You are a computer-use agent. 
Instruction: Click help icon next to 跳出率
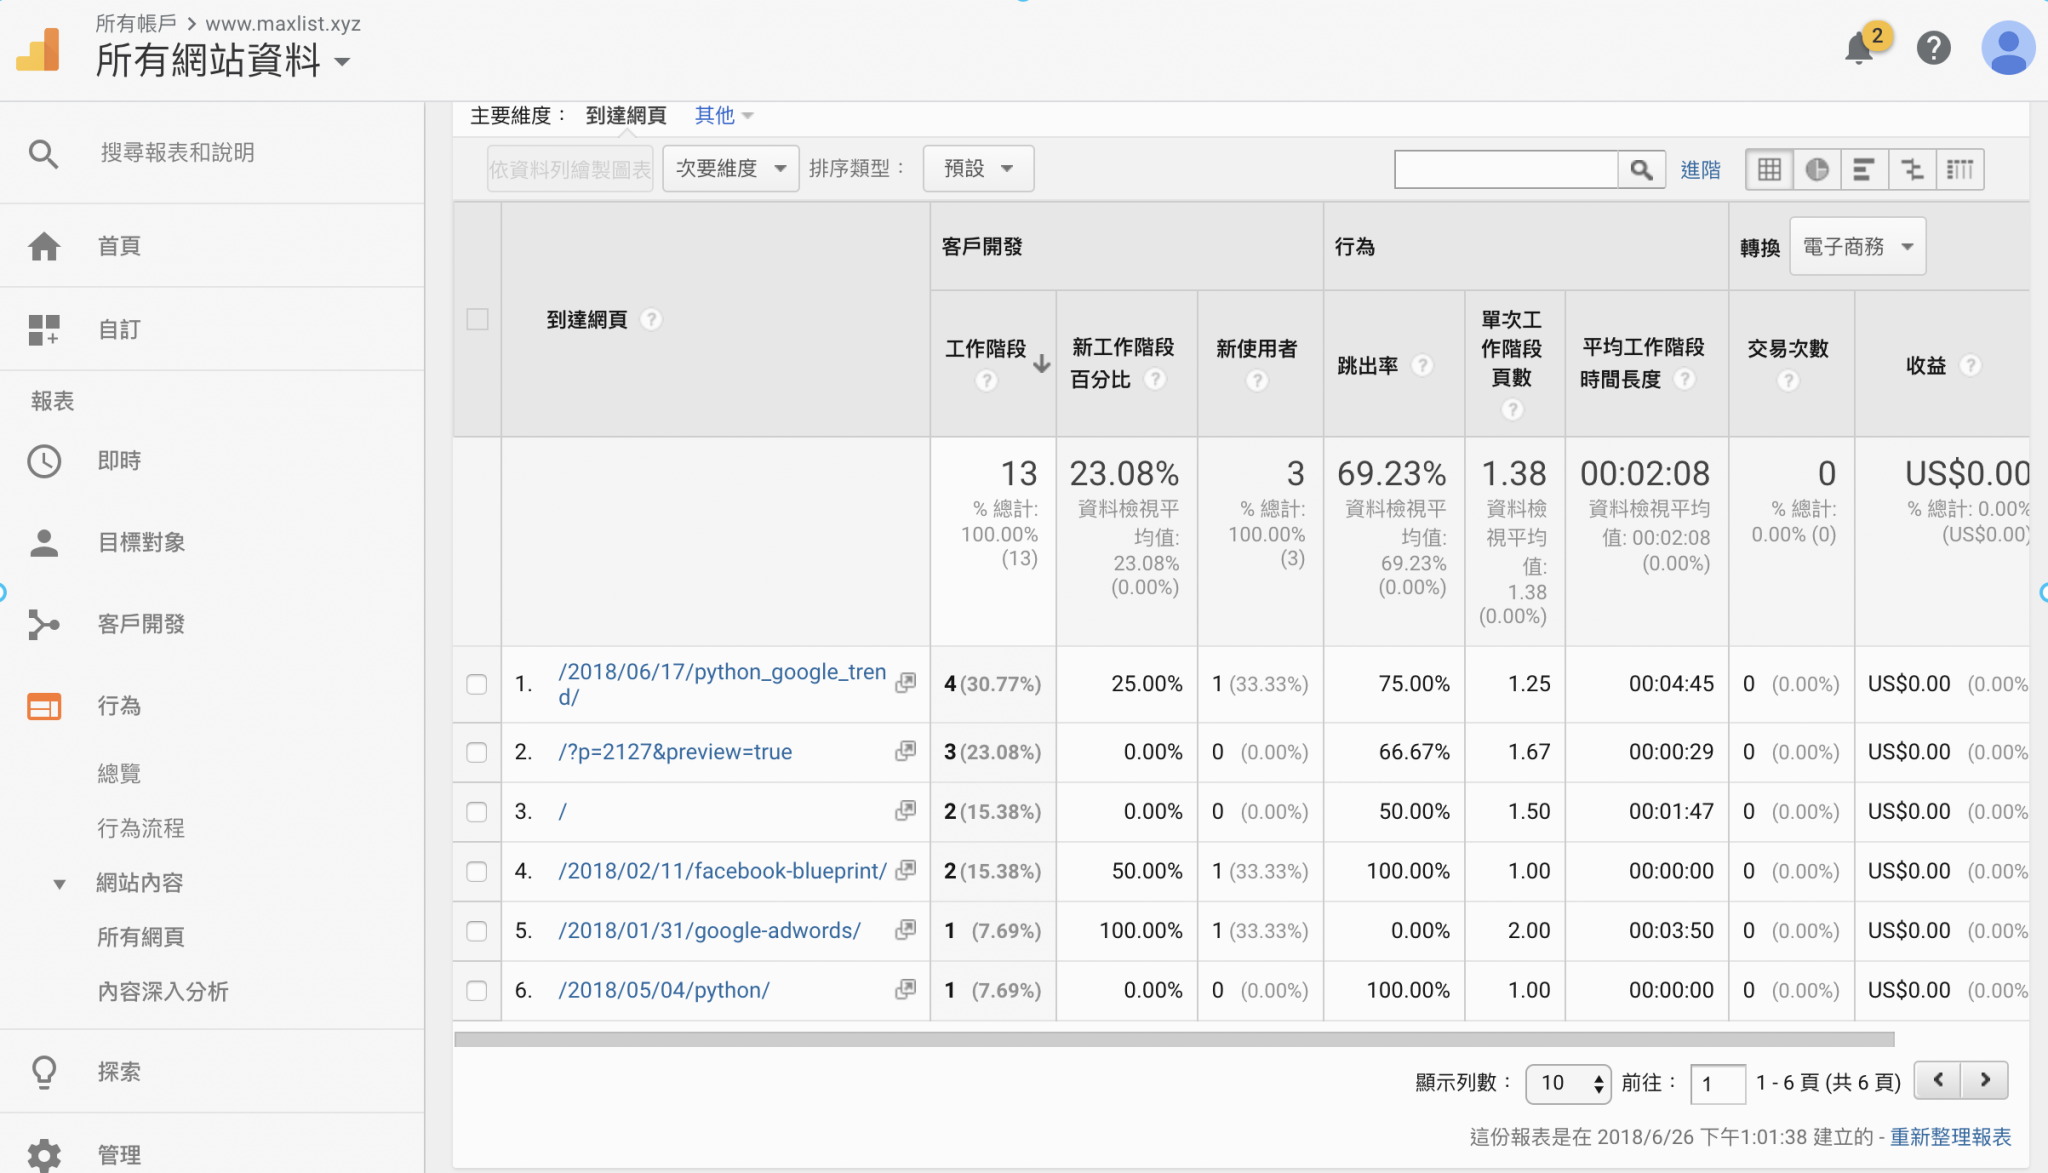pyautogui.click(x=1422, y=366)
